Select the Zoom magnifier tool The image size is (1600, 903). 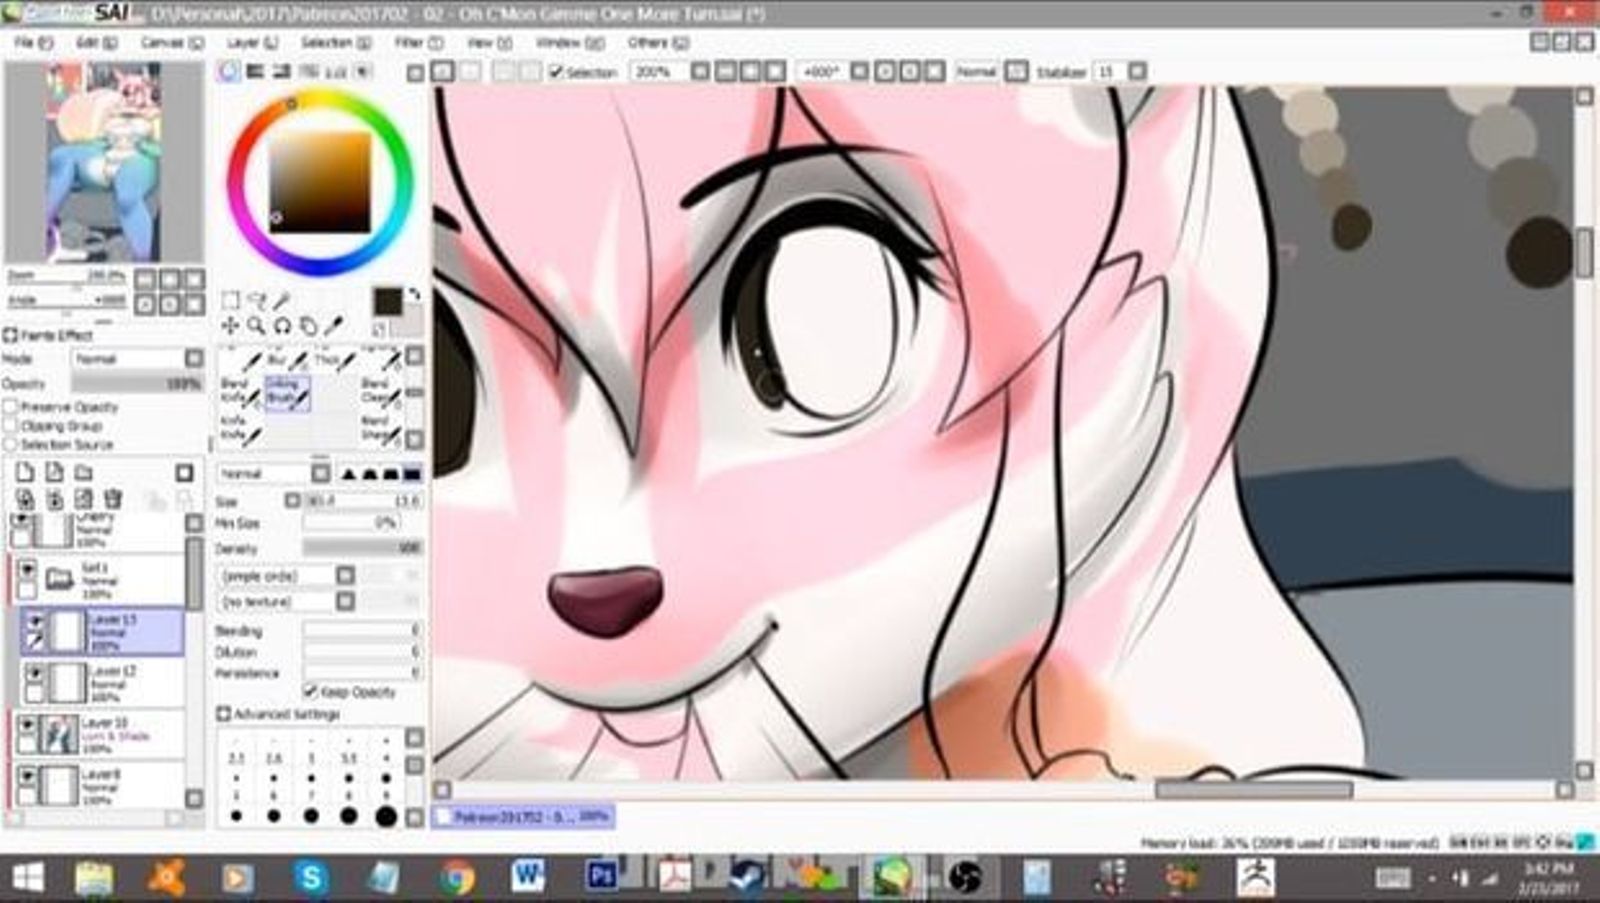pos(257,326)
